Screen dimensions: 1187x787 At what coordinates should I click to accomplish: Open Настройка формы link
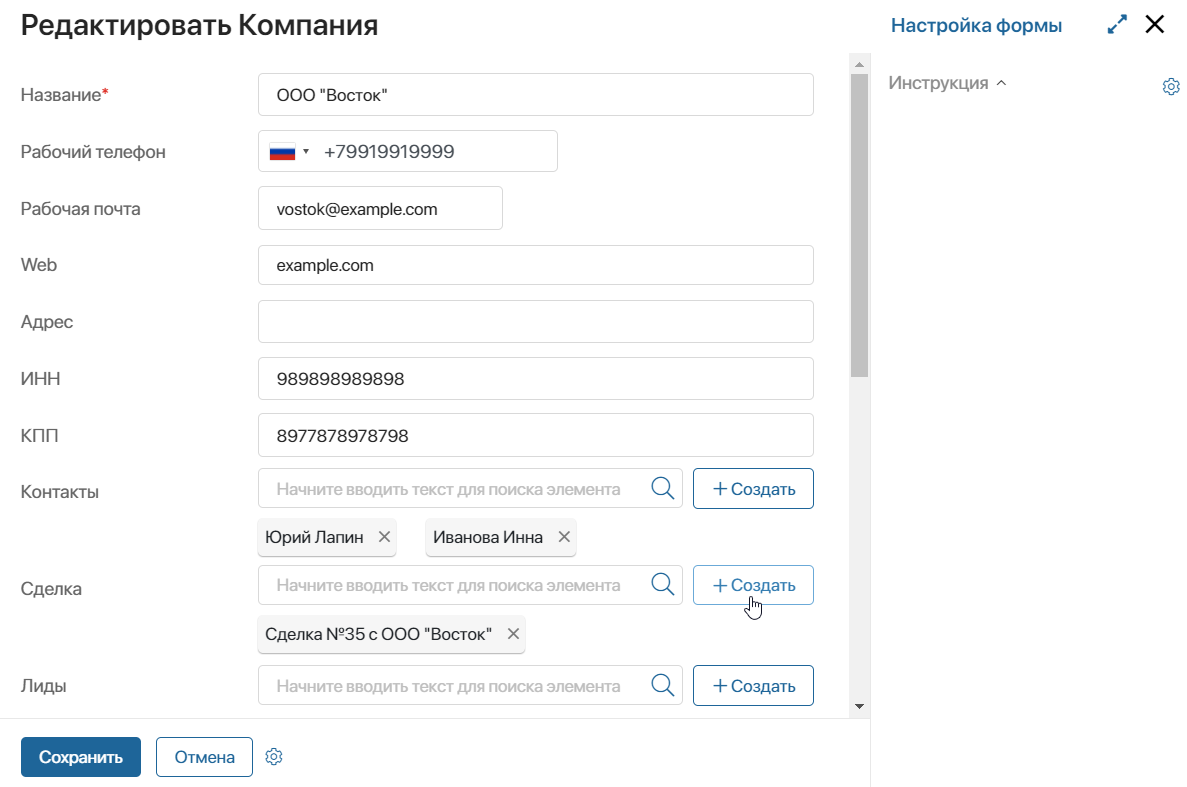click(x=976, y=25)
